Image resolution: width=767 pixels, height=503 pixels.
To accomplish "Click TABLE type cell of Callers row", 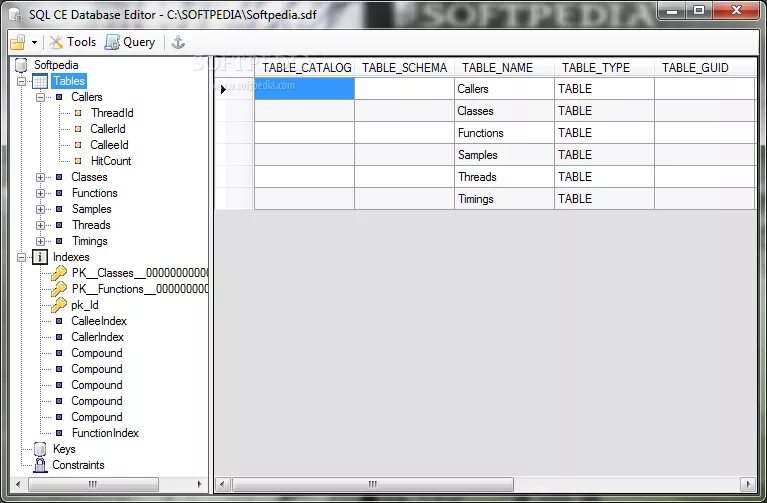I will 604,89.
